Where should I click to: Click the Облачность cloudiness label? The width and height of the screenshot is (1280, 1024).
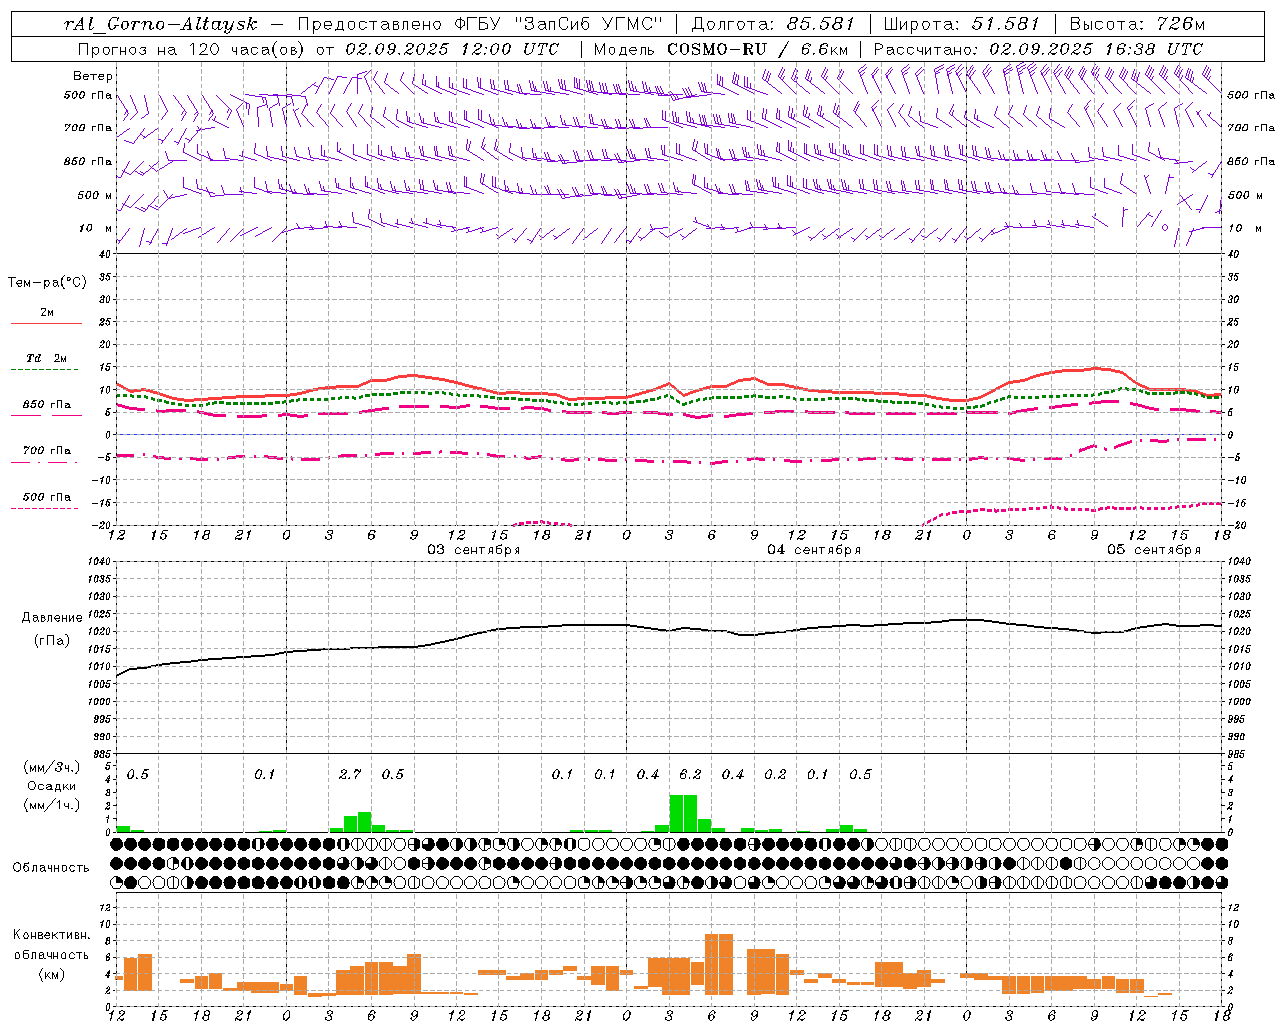50,867
